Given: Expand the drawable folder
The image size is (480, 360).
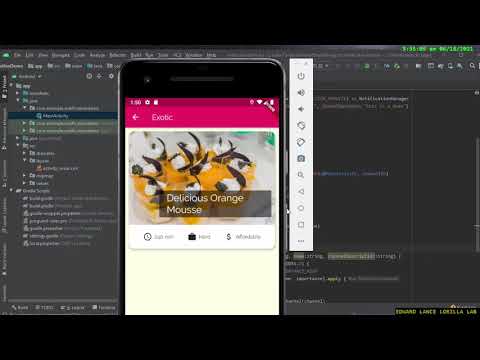Looking at the screenshot, I should click(x=24, y=153).
